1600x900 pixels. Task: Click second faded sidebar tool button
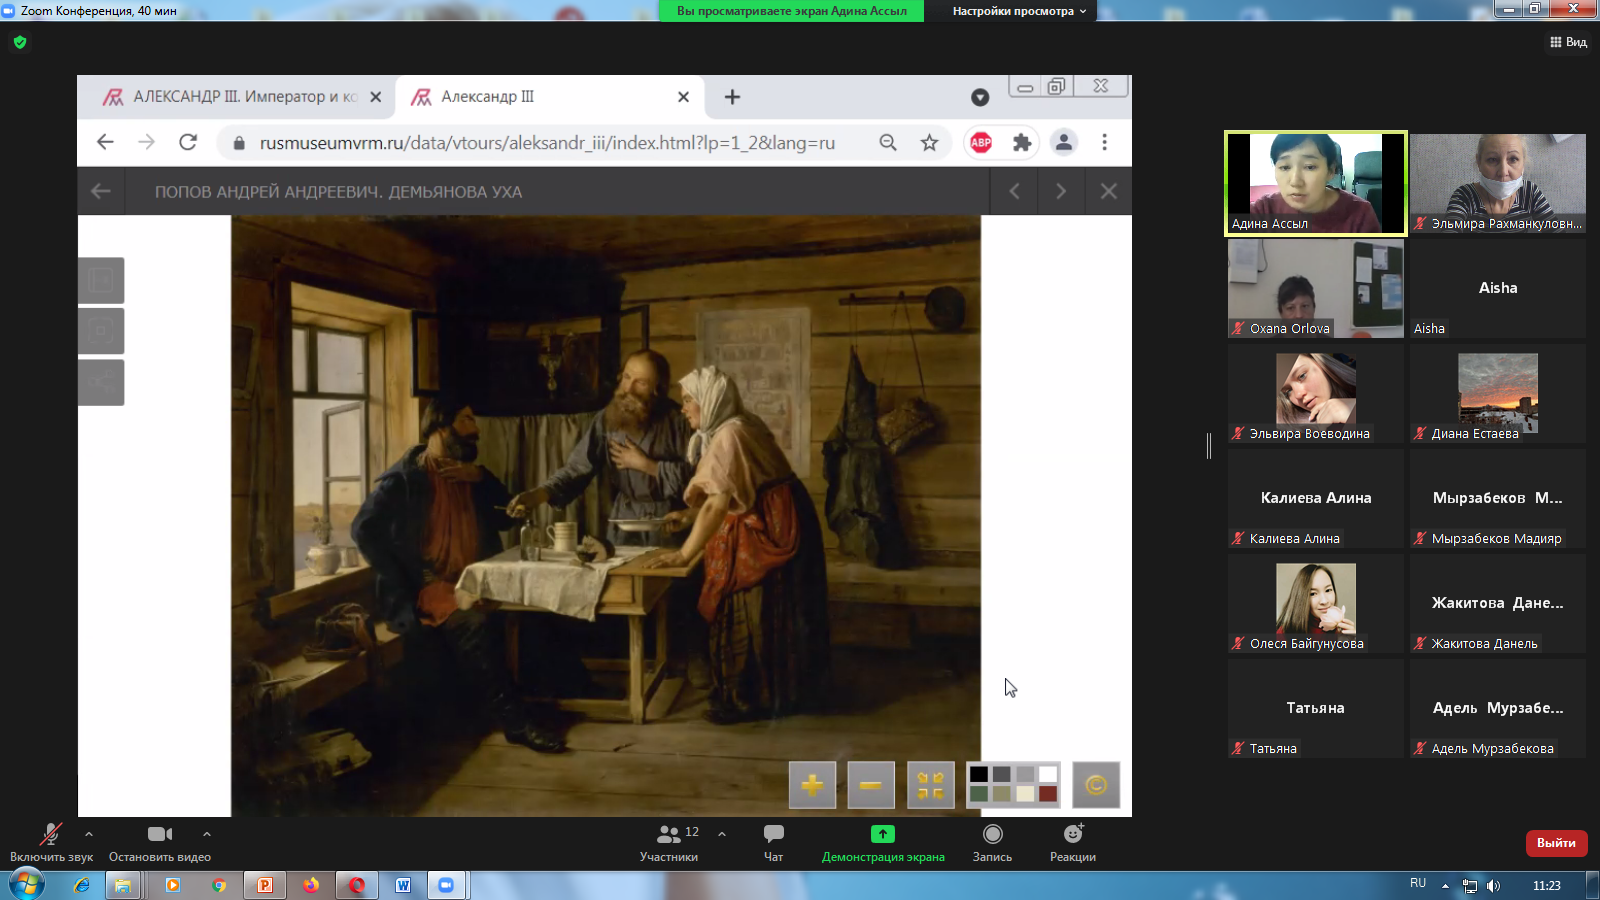tap(101, 331)
